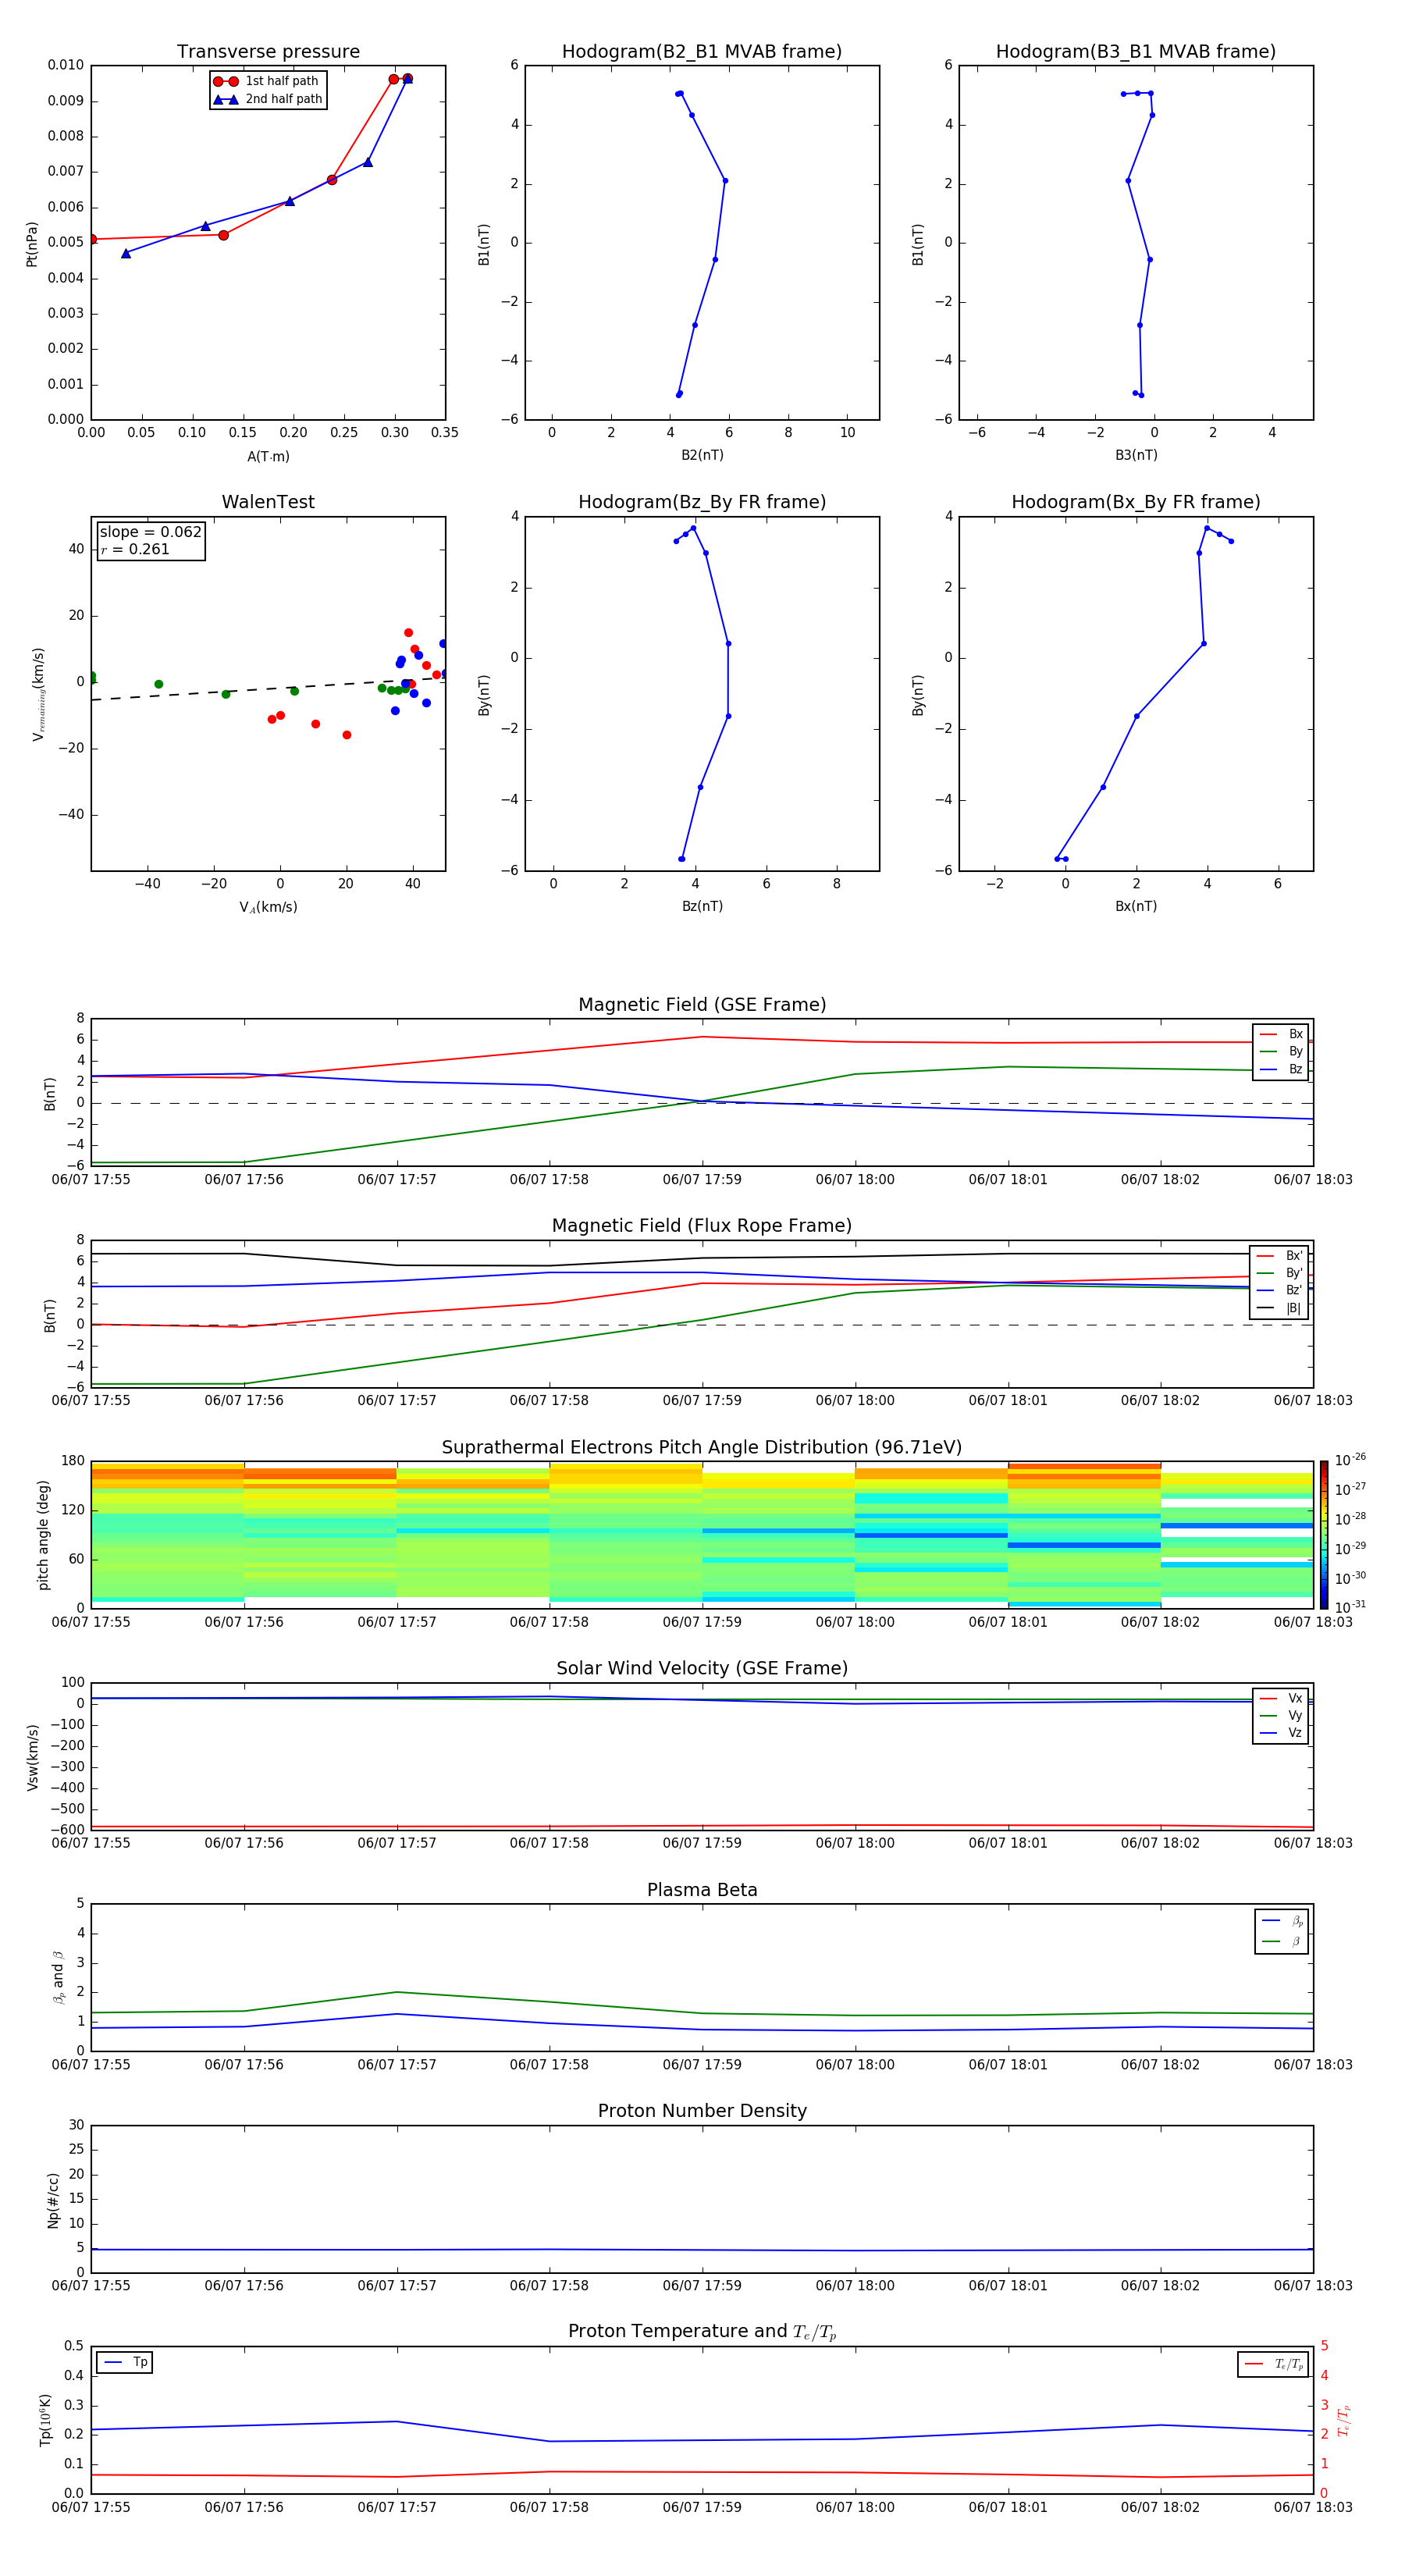
Task: Click the "Hodogram(Bz_By FR frame)" title
Action: click(x=702, y=502)
